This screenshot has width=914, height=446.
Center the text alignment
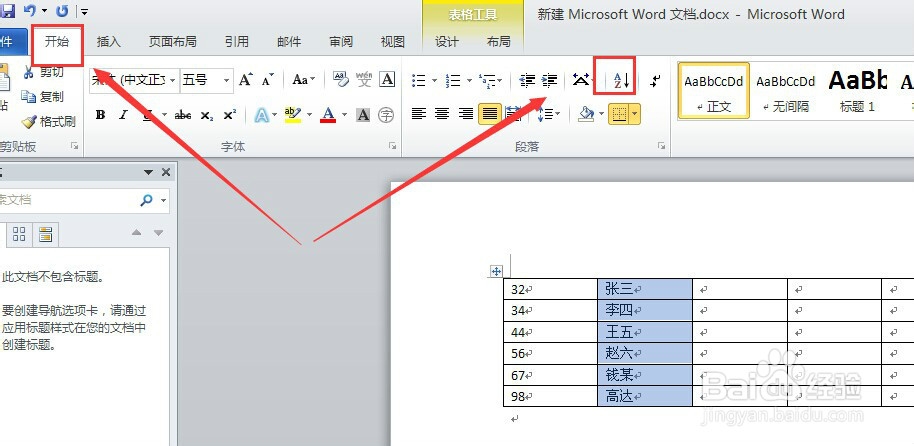[x=442, y=114]
